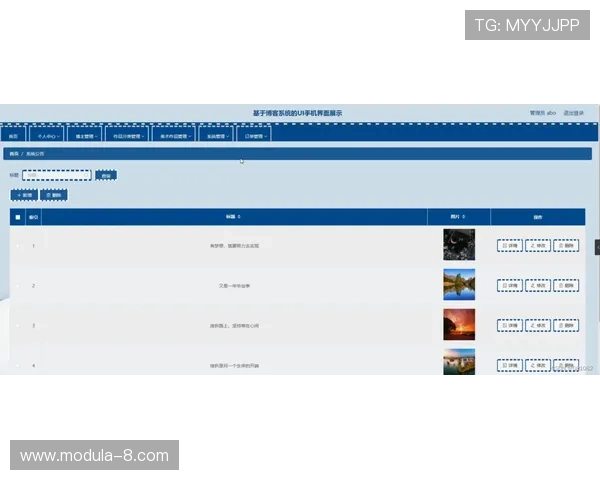The height and width of the screenshot is (480, 600).
Task: Click the 新增 add button above the table
Action: [x=24, y=195]
